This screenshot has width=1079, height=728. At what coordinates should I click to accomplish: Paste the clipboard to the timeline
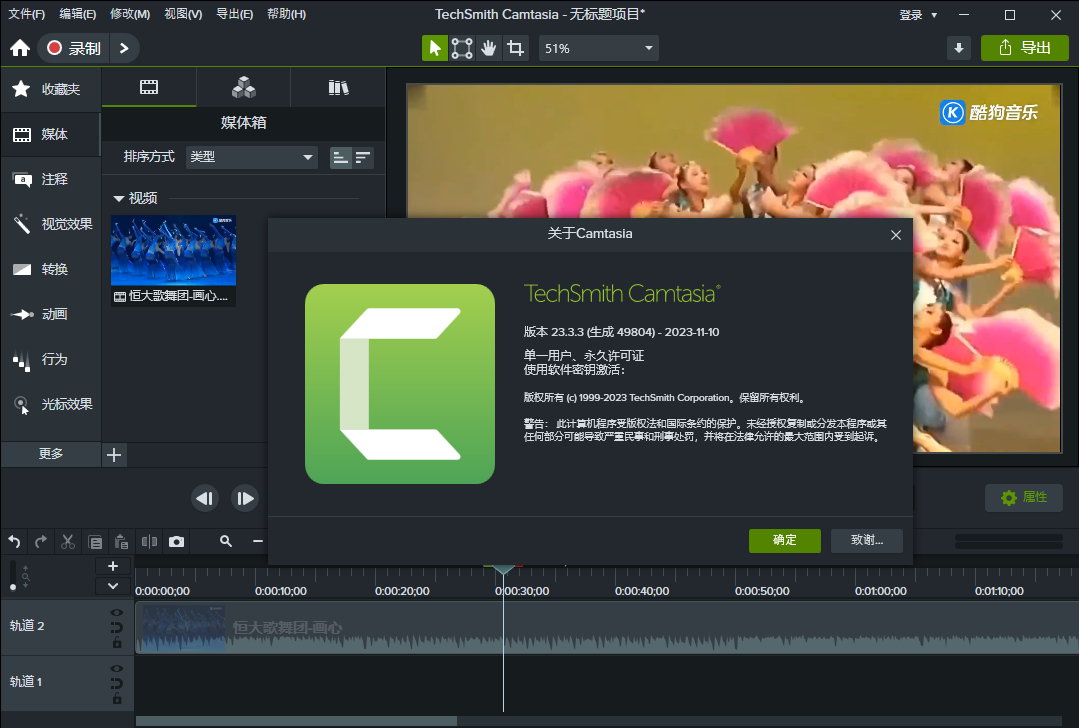pos(122,542)
